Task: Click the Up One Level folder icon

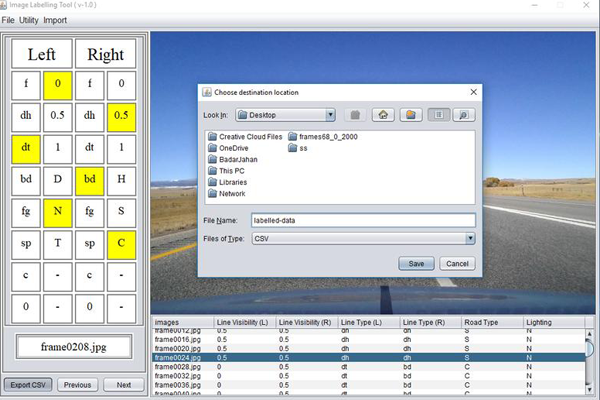Action: pos(355,115)
